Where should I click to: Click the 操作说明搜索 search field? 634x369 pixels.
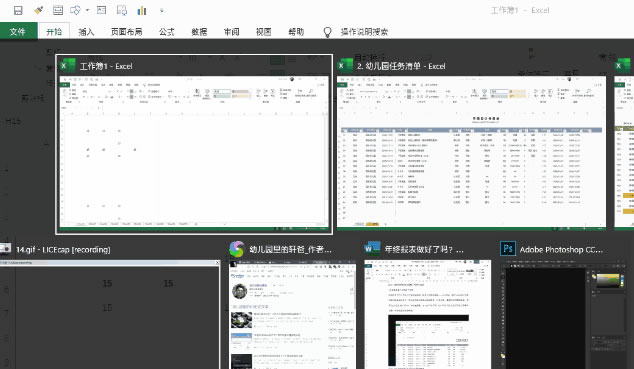pos(364,32)
